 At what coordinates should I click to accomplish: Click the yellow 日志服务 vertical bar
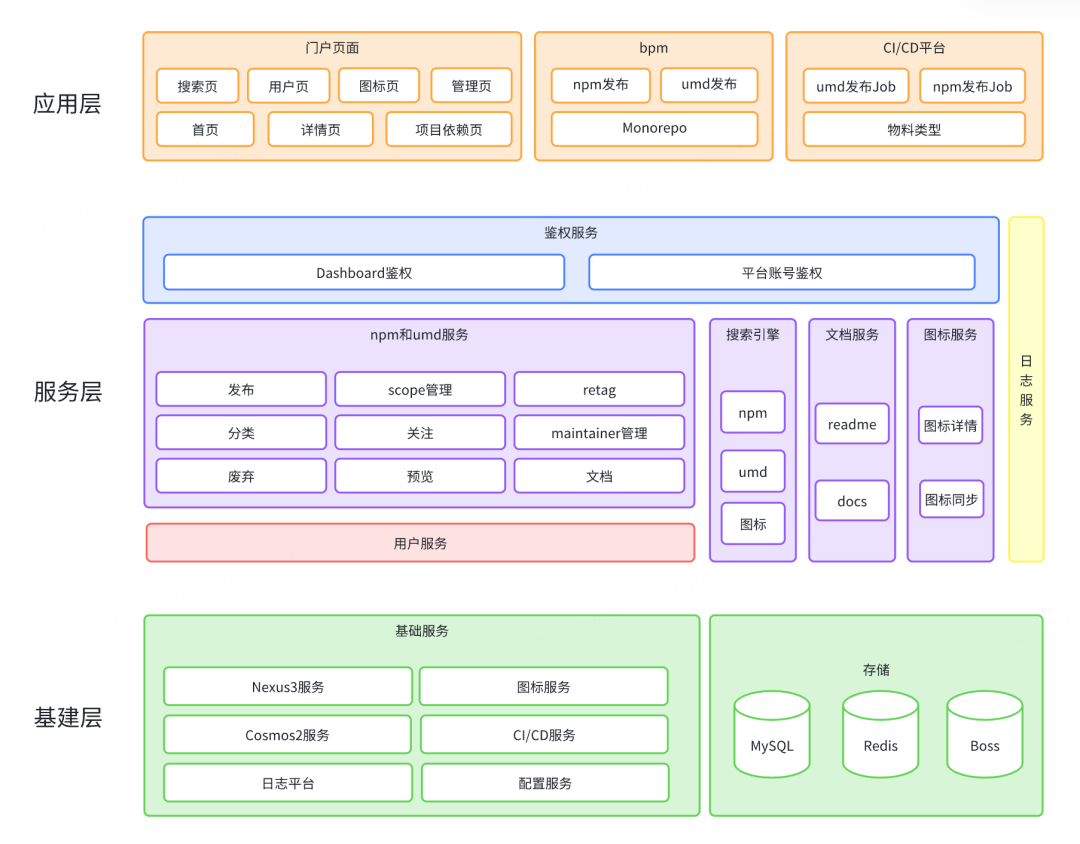click(1026, 389)
